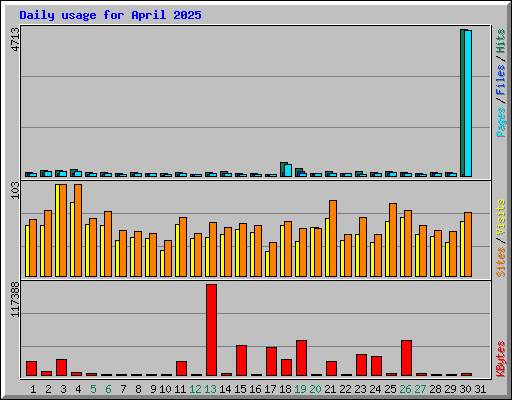The height and width of the screenshot is (400, 512).
Task: Click day 13 on the date axis
Action: click(x=210, y=389)
